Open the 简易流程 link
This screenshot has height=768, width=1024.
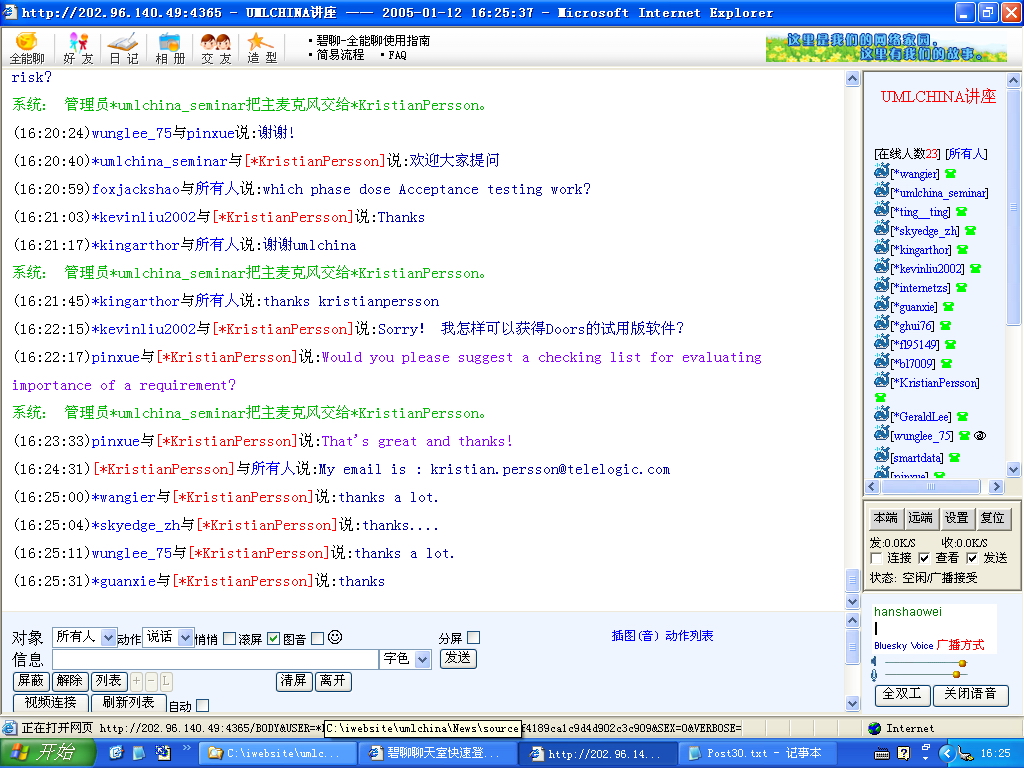pyautogui.click(x=340, y=55)
